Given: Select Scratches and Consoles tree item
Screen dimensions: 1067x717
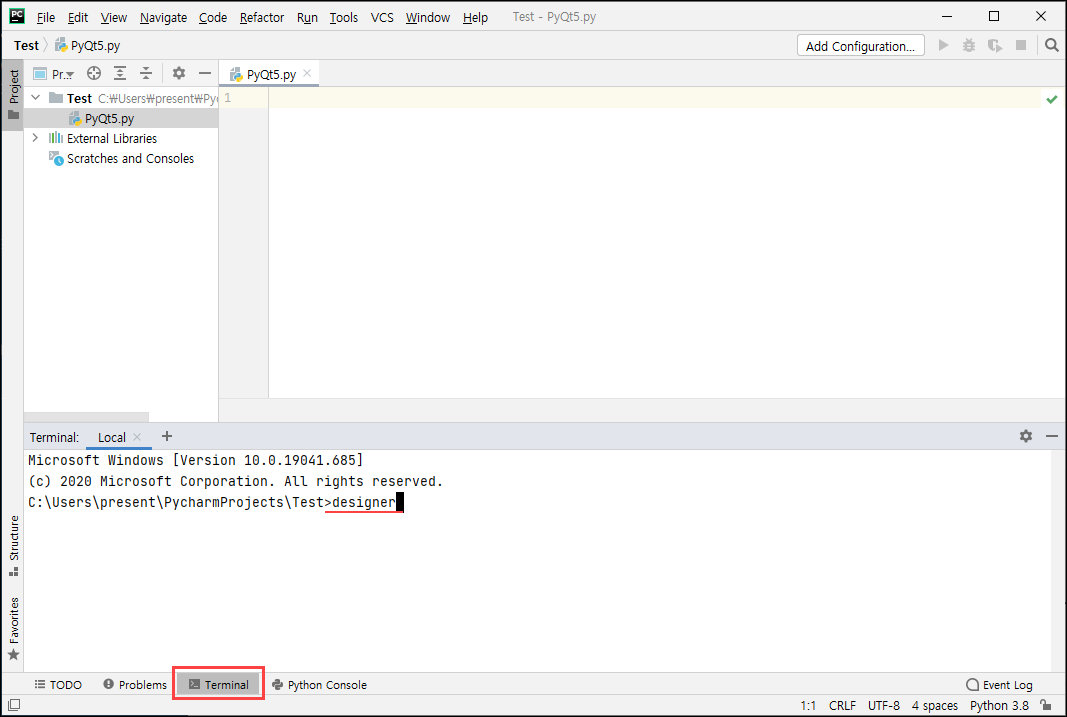Looking at the screenshot, I should tap(121, 159).
